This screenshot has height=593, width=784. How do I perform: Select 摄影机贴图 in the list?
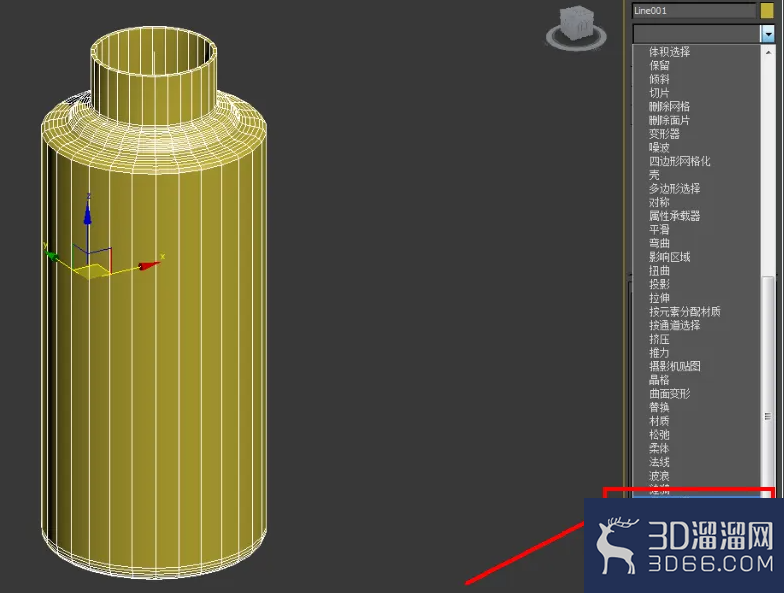click(674, 366)
